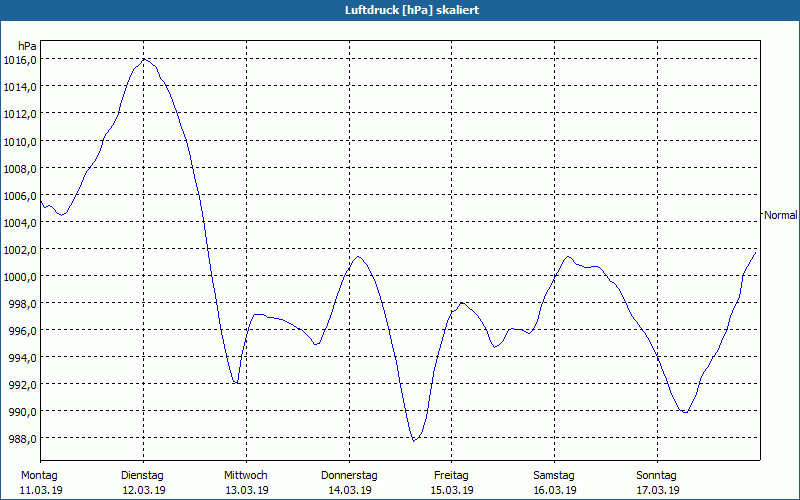Click the date 11.03.19
Viewport: 800px width, 500px height.
41,490
